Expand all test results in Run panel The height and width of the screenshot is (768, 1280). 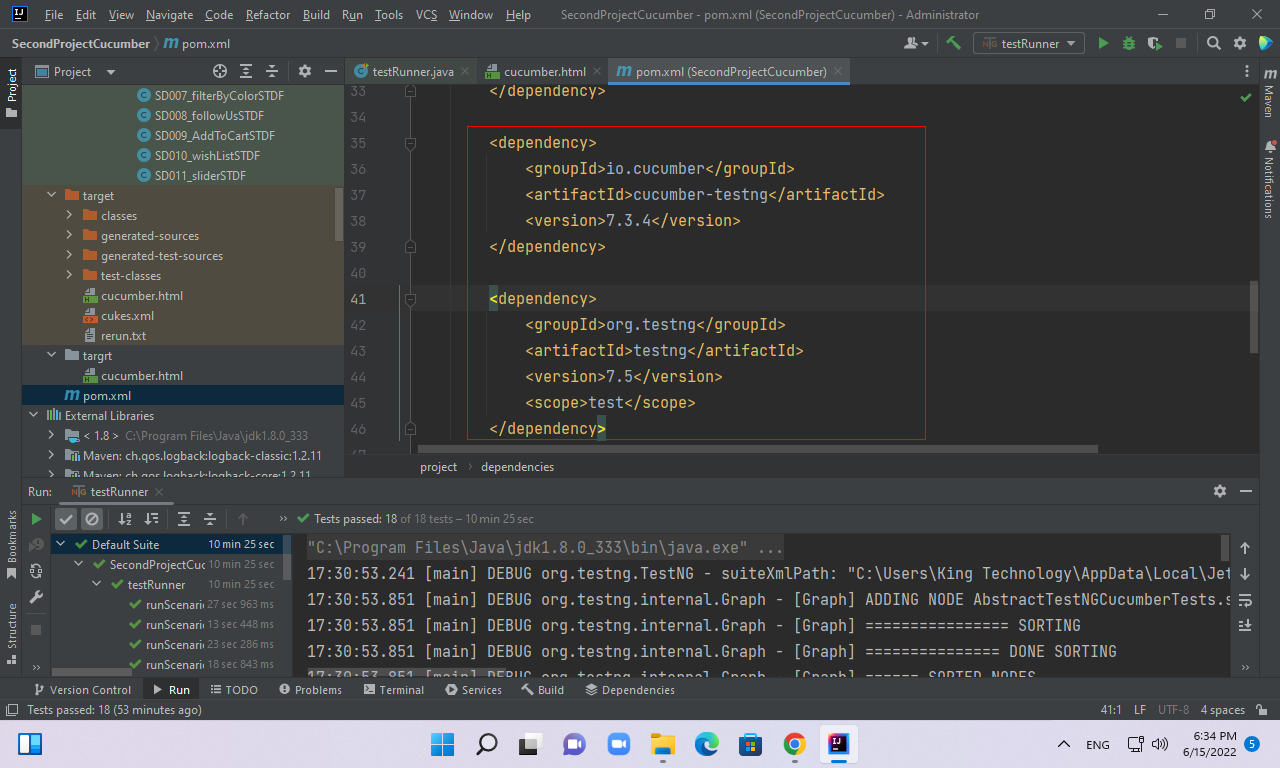pos(184,519)
